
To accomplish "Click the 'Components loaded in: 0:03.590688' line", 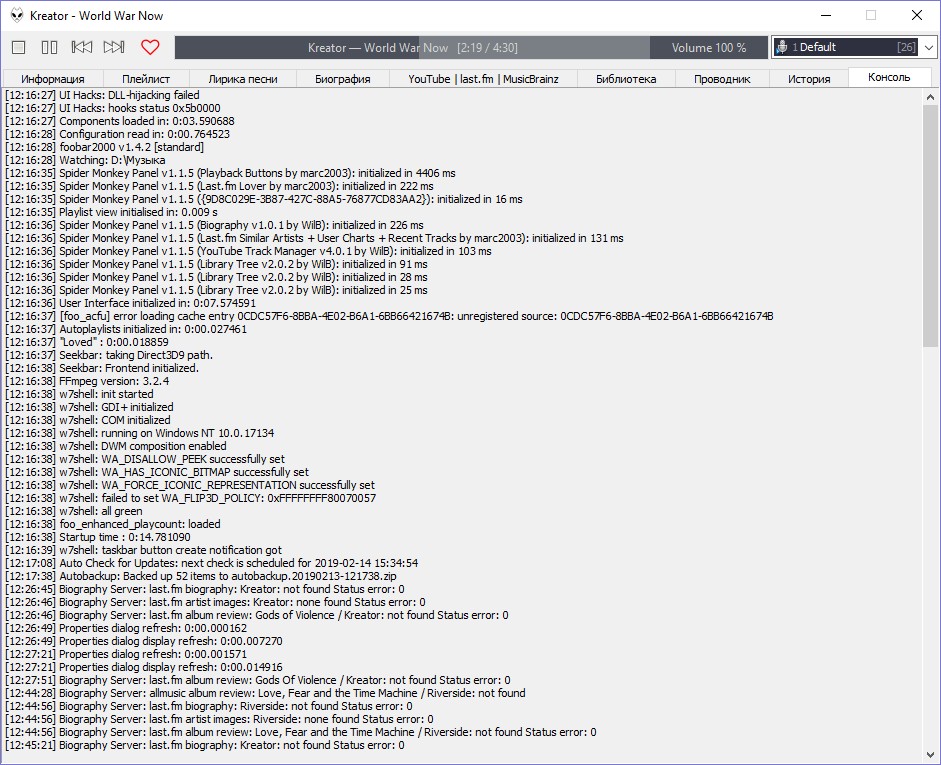I will point(119,121).
